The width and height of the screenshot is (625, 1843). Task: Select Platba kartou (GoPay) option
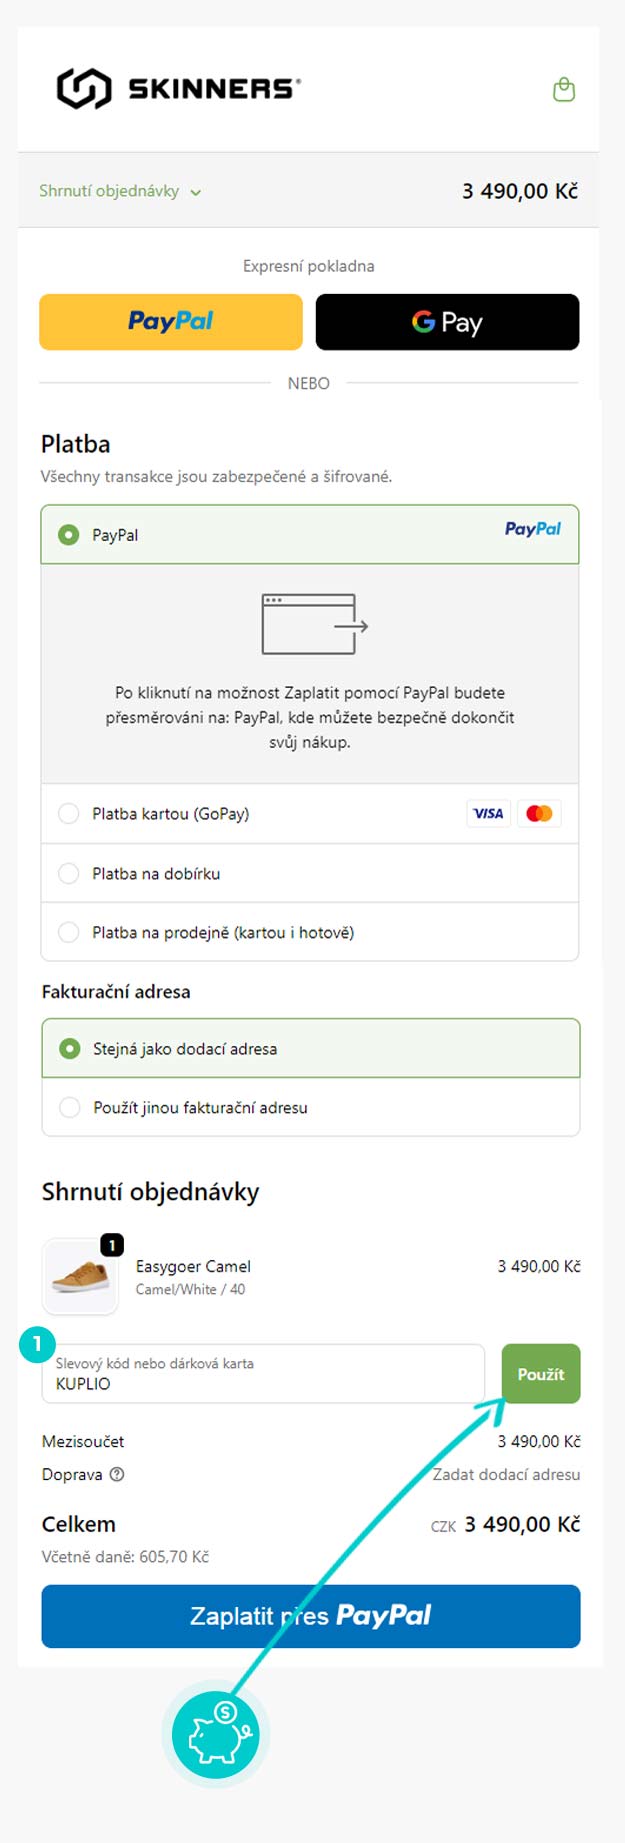click(69, 814)
